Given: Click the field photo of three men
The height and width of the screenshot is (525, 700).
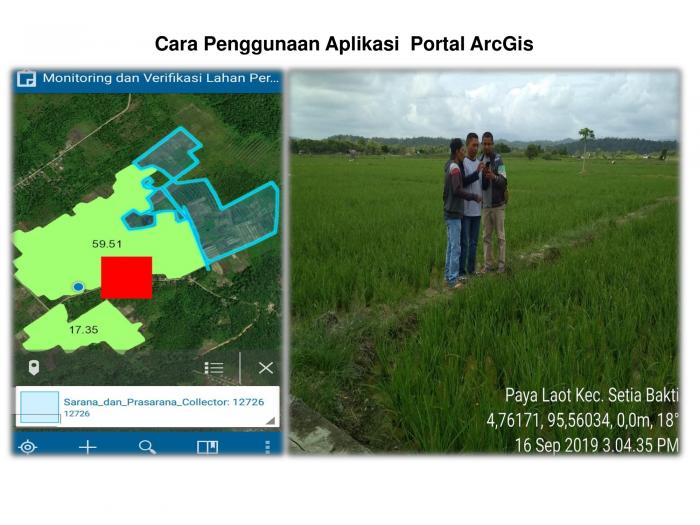Looking at the screenshot, I should pos(484,262).
